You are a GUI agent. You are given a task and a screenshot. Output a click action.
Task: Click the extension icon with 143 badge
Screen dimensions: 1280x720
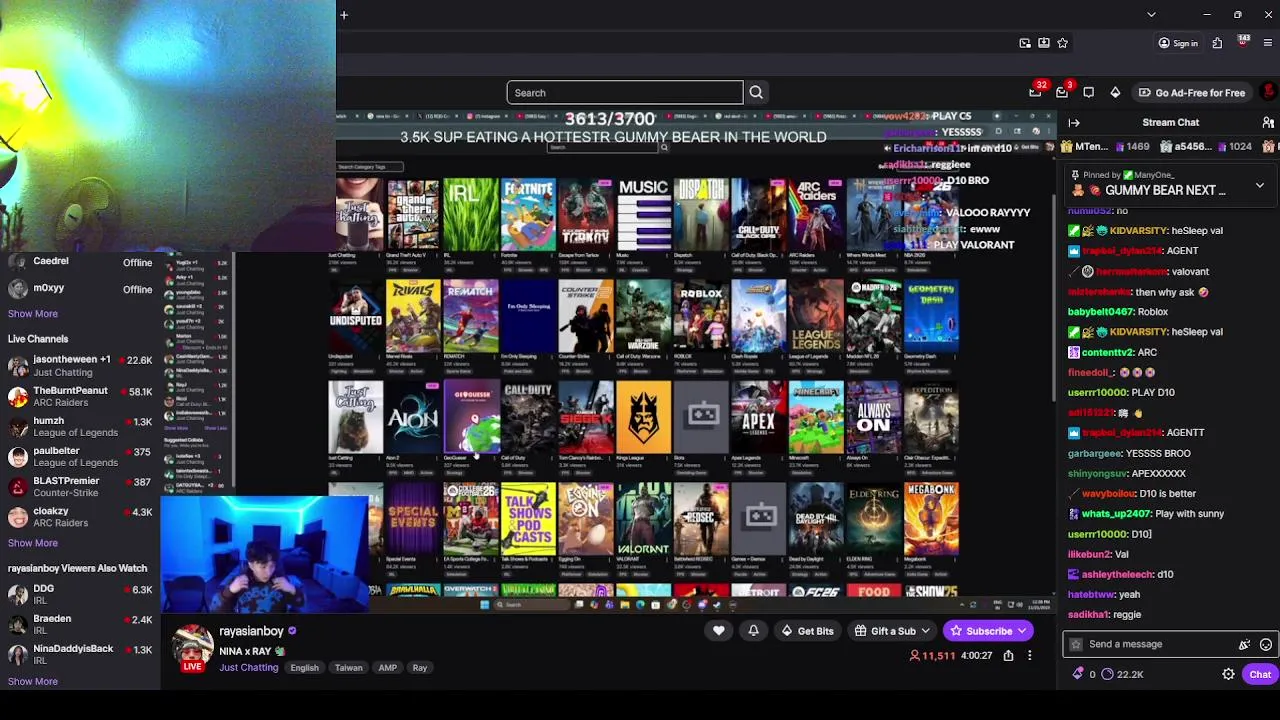[1243, 42]
